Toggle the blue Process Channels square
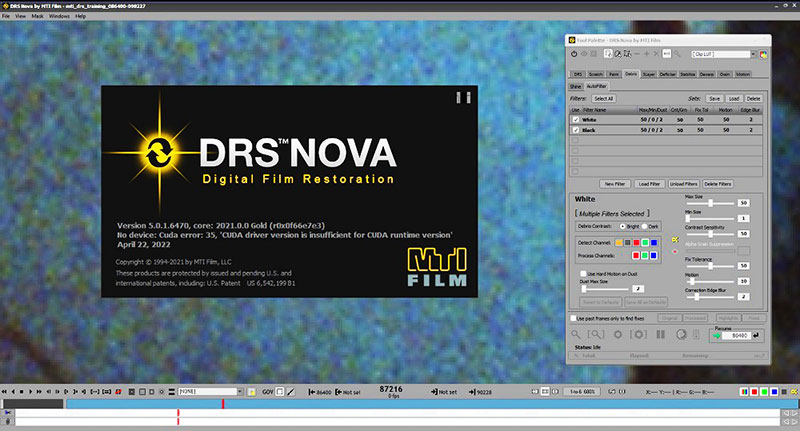The image size is (800, 431). (x=654, y=255)
